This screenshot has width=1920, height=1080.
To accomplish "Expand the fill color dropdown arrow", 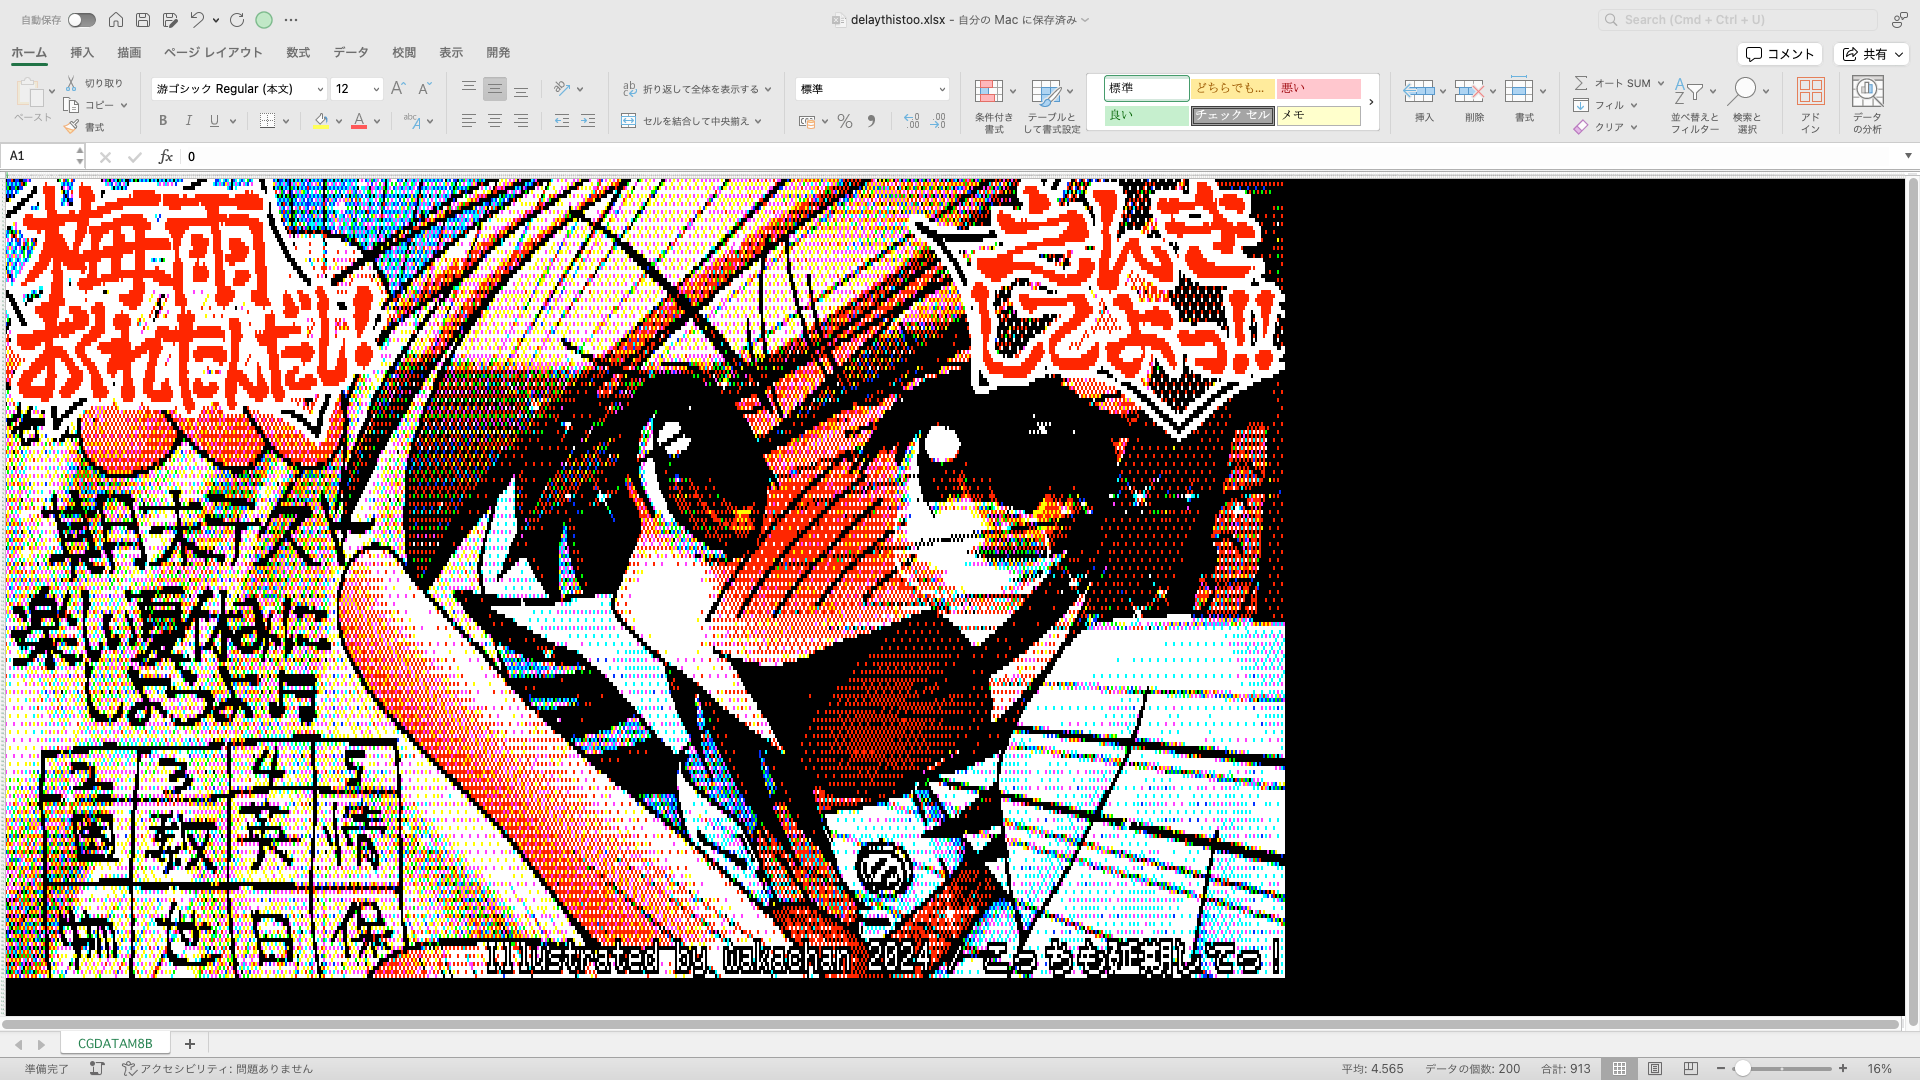I will click(339, 122).
